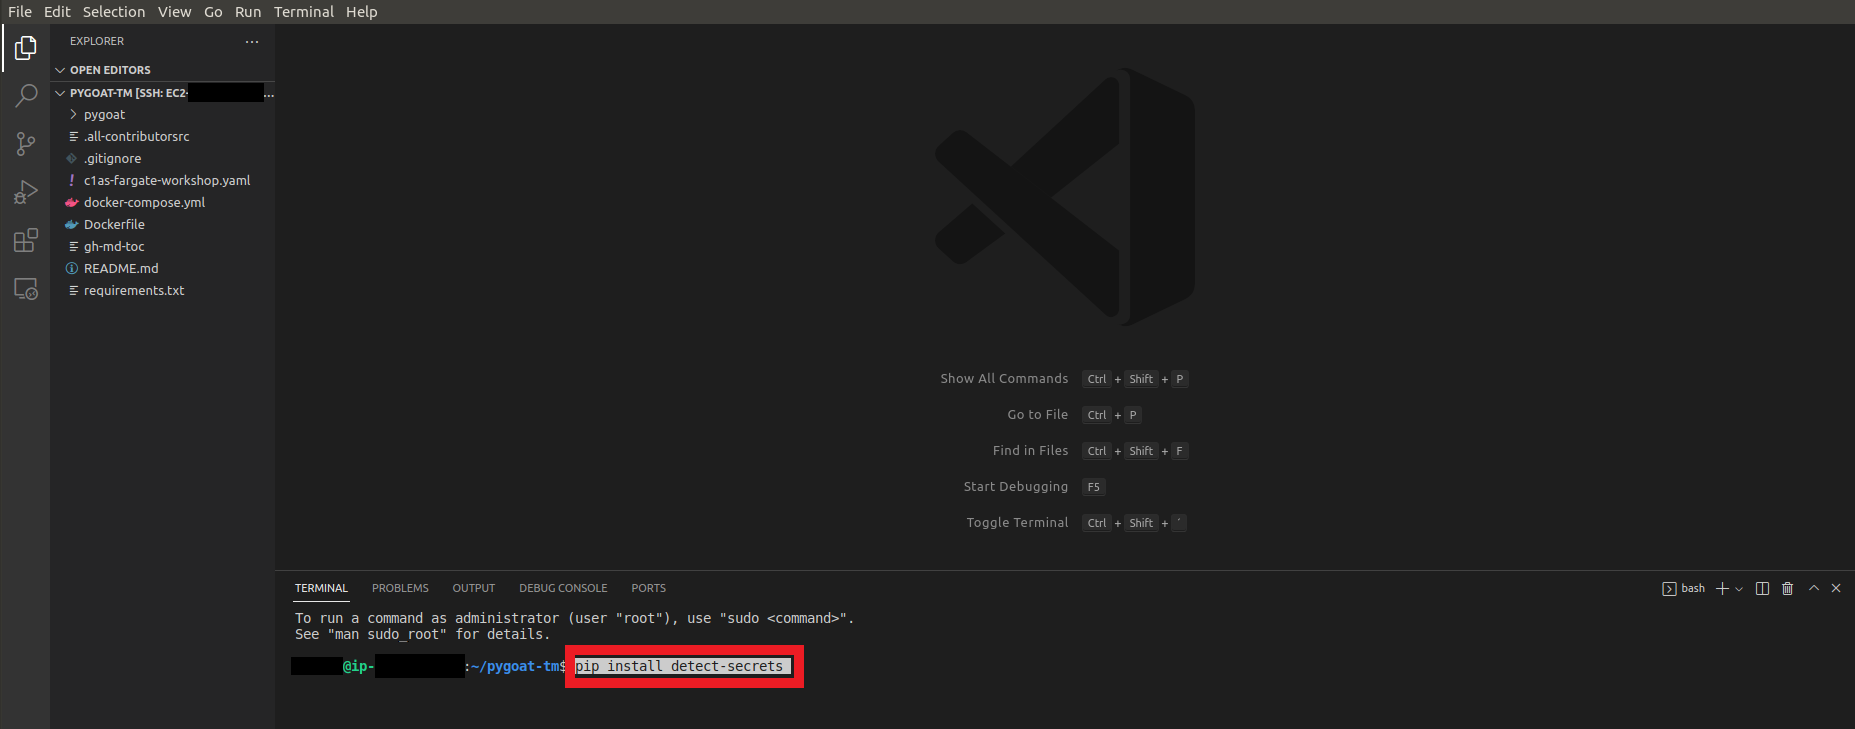Open the Selection menu
The width and height of the screenshot is (1855, 729).
pos(114,12)
